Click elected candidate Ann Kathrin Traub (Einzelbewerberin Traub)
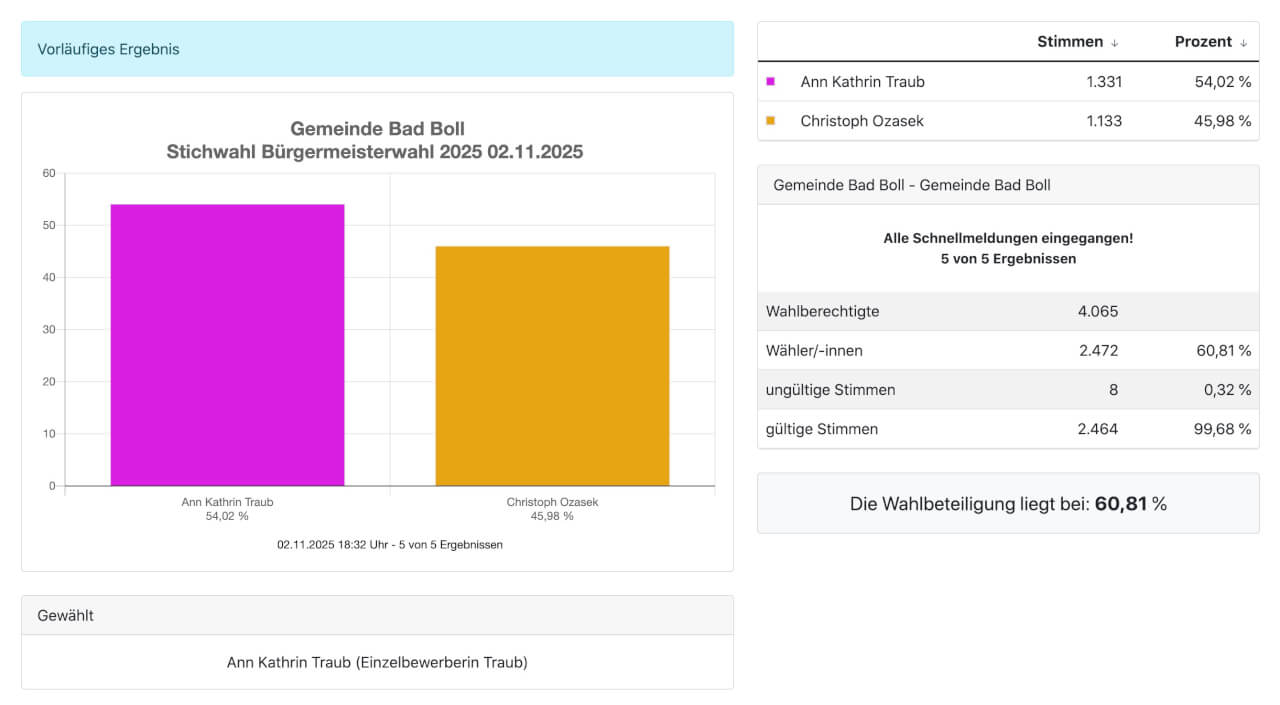Image resolution: width=1280 pixels, height=705 pixels. pyautogui.click(x=377, y=662)
